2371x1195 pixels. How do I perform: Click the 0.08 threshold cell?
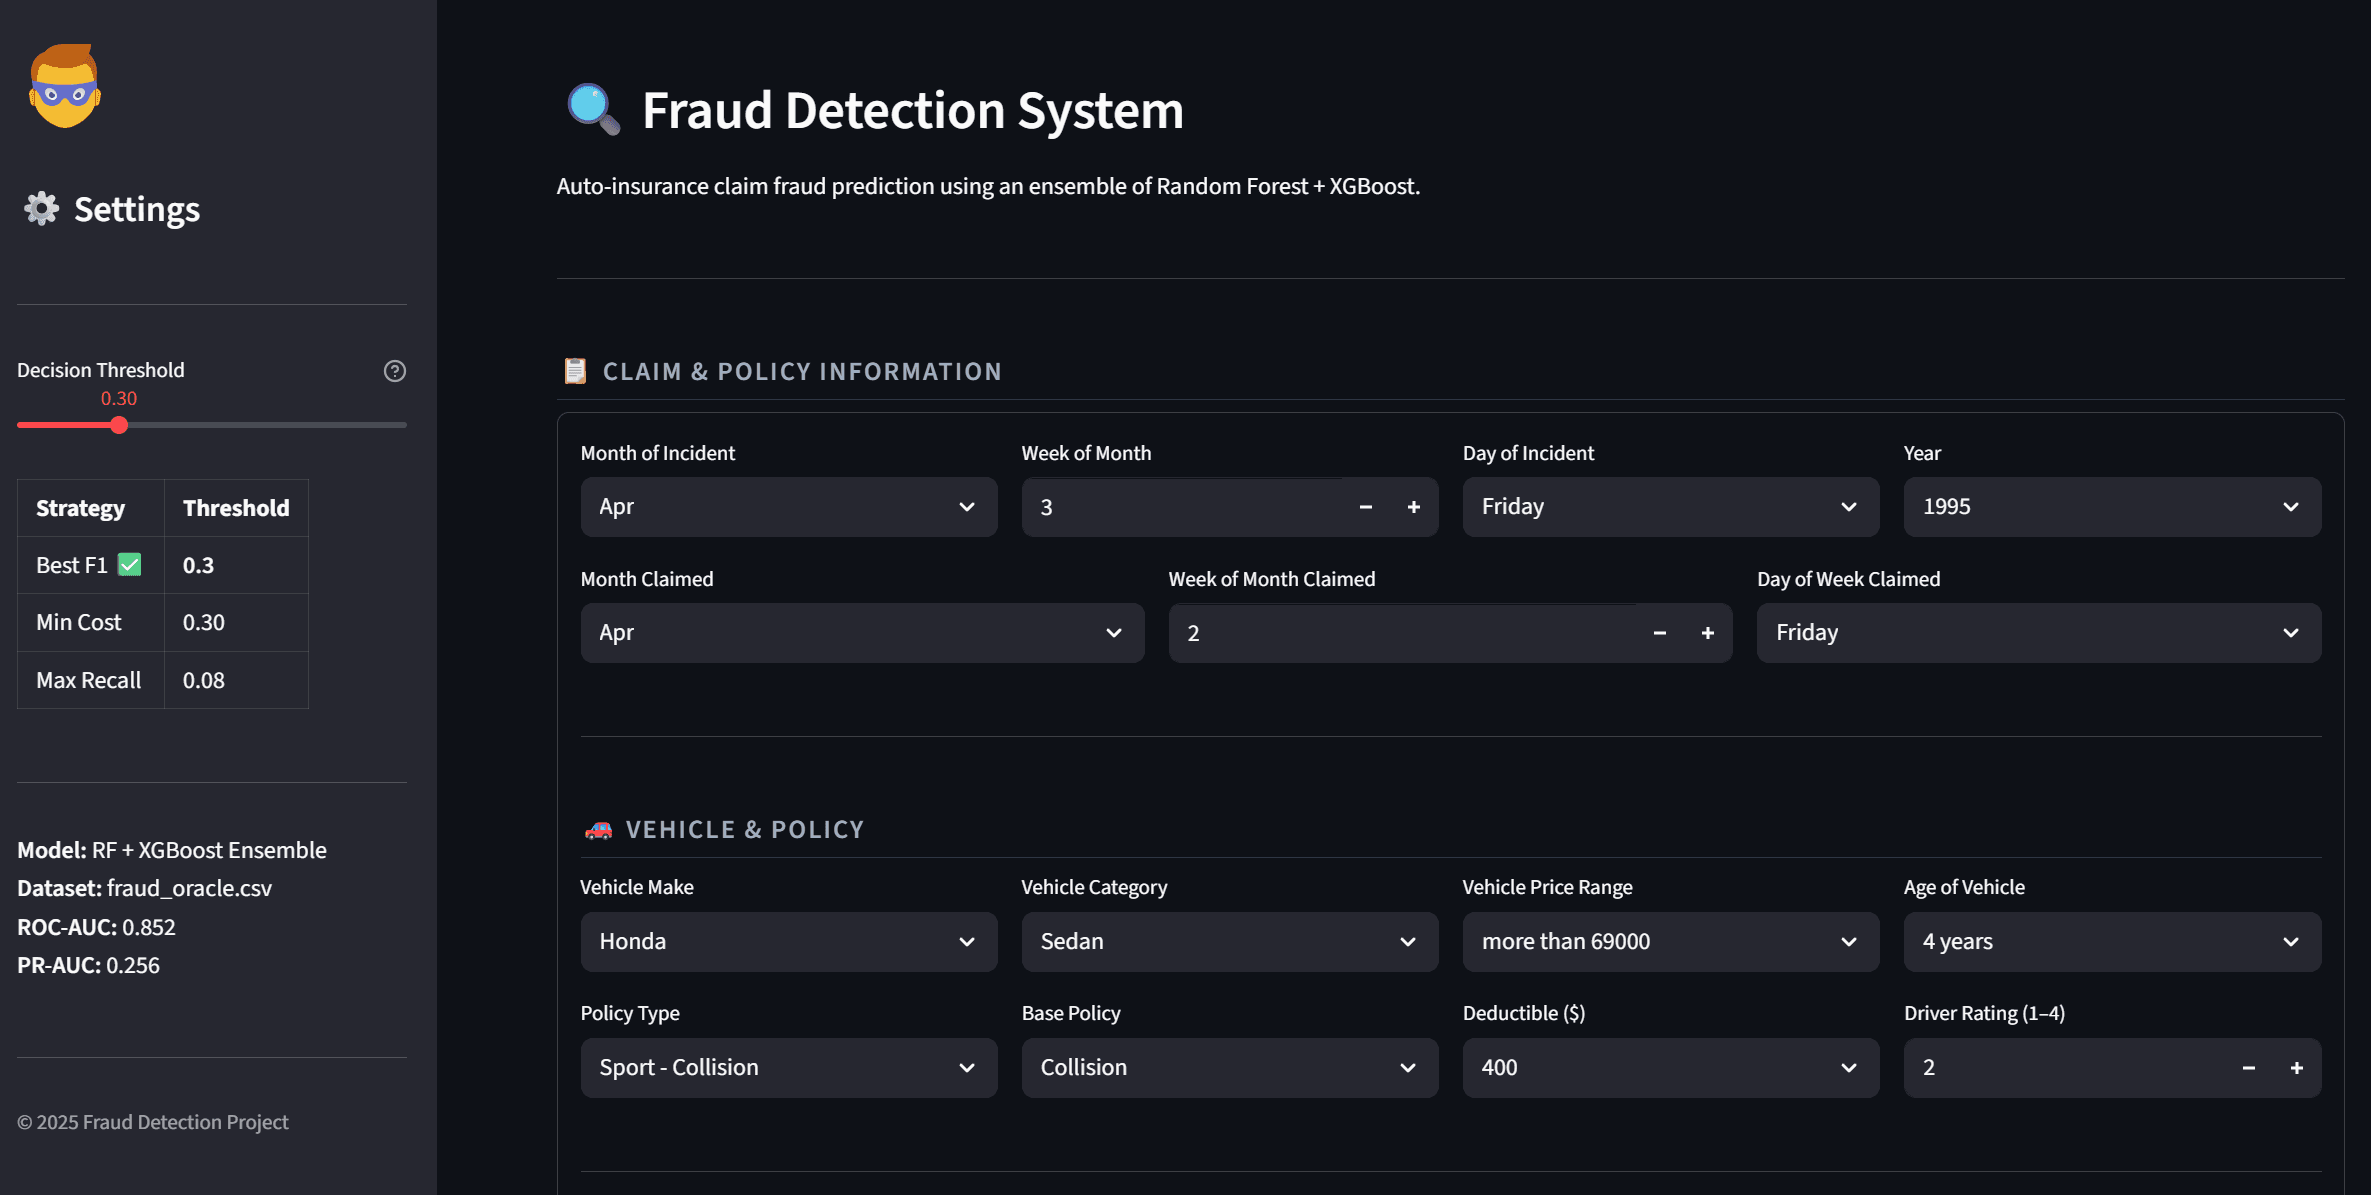tap(236, 680)
